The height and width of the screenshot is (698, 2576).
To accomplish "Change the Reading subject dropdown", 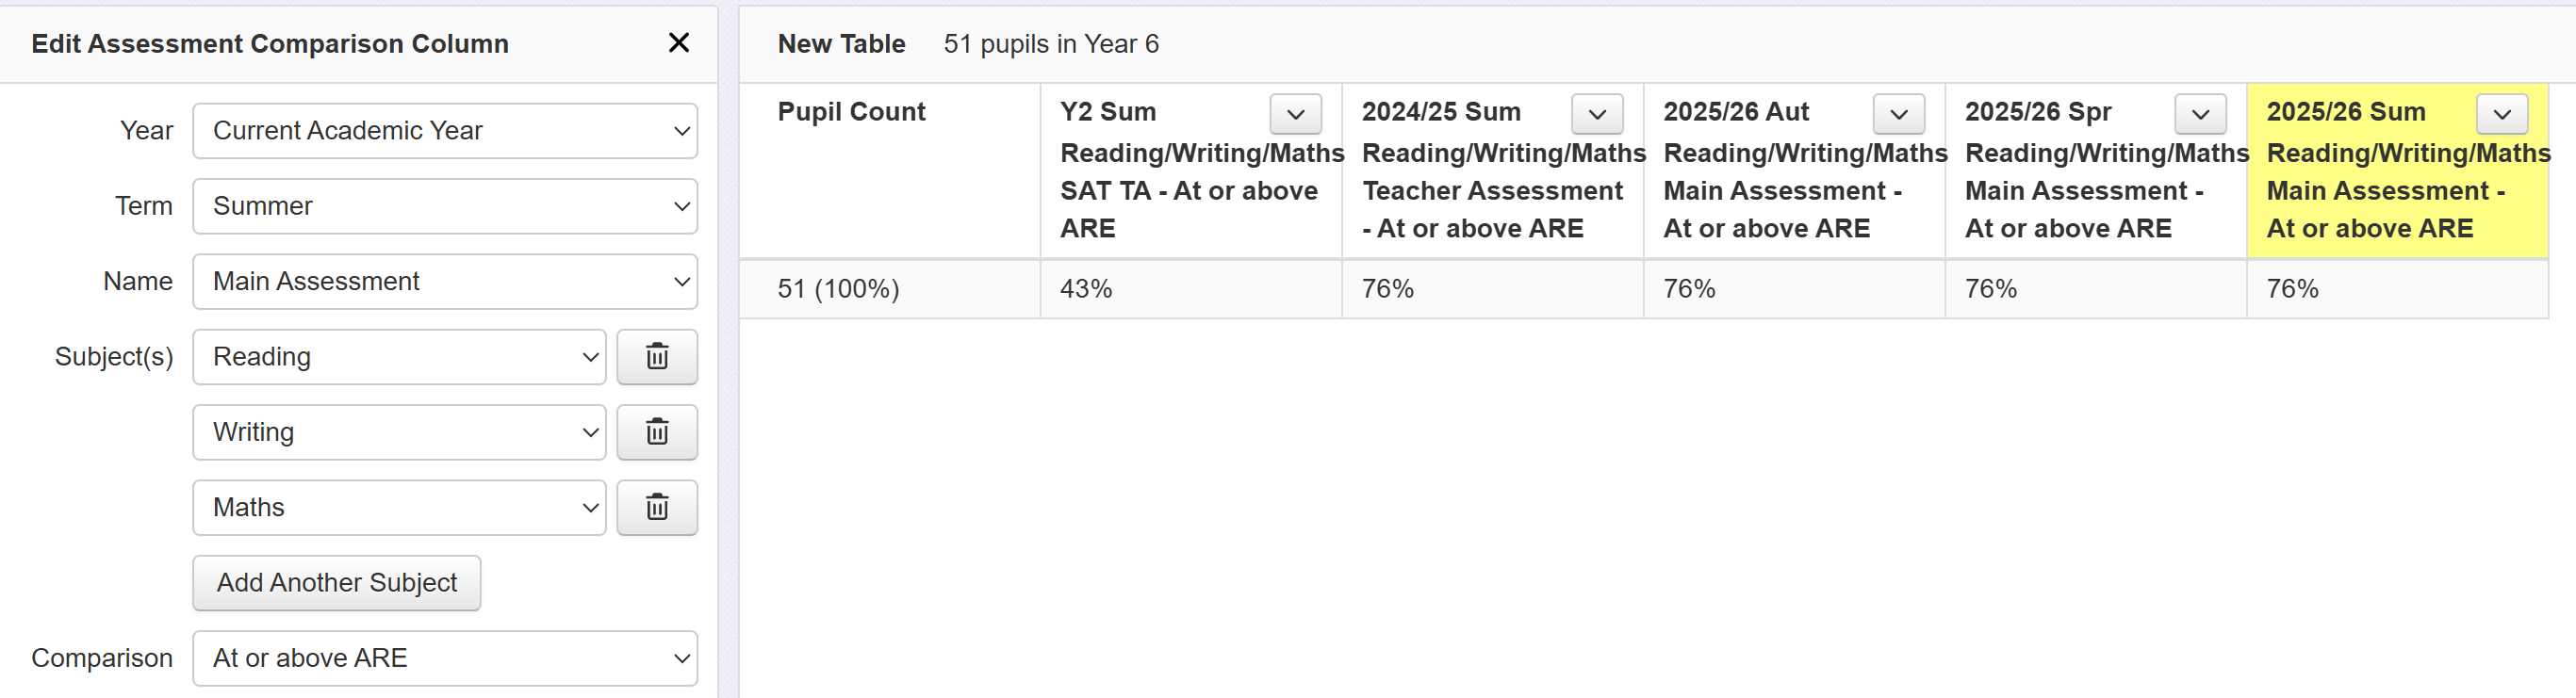I will (399, 357).
